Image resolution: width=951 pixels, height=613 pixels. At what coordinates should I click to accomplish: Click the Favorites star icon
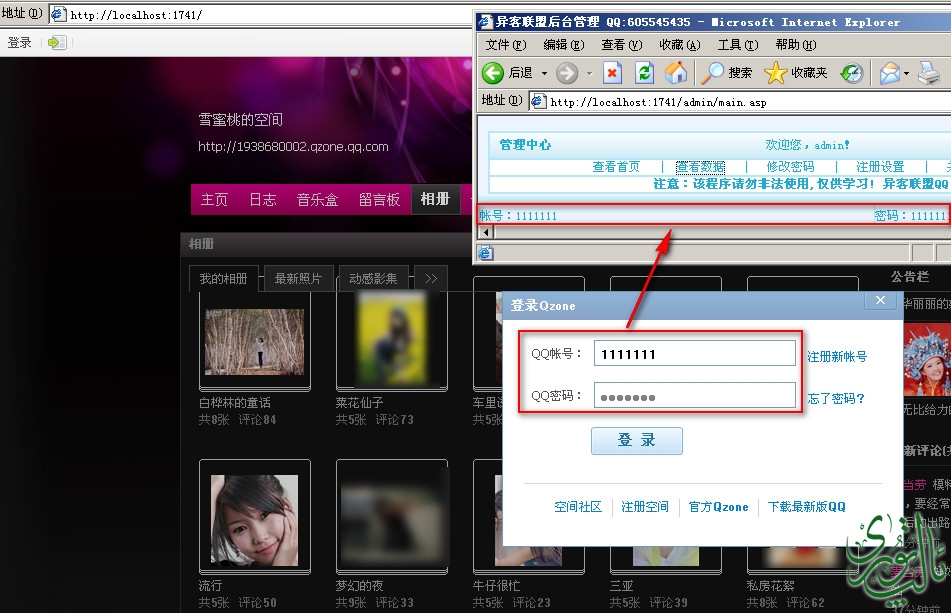pos(775,73)
